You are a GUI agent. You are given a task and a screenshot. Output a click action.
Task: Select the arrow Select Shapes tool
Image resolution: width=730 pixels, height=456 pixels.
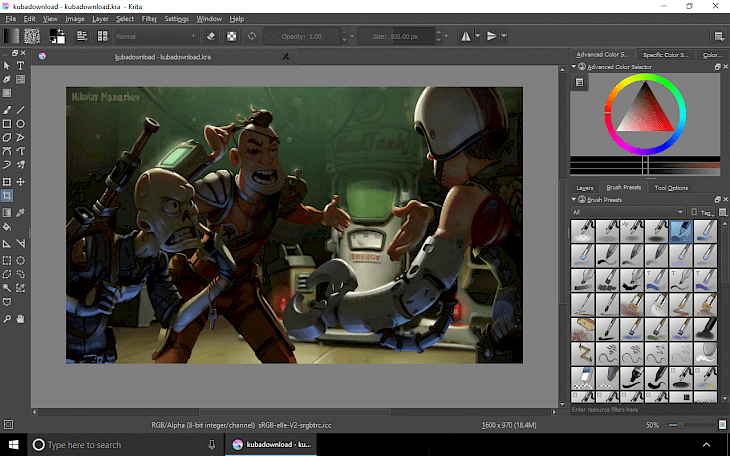tap(7, 66)
